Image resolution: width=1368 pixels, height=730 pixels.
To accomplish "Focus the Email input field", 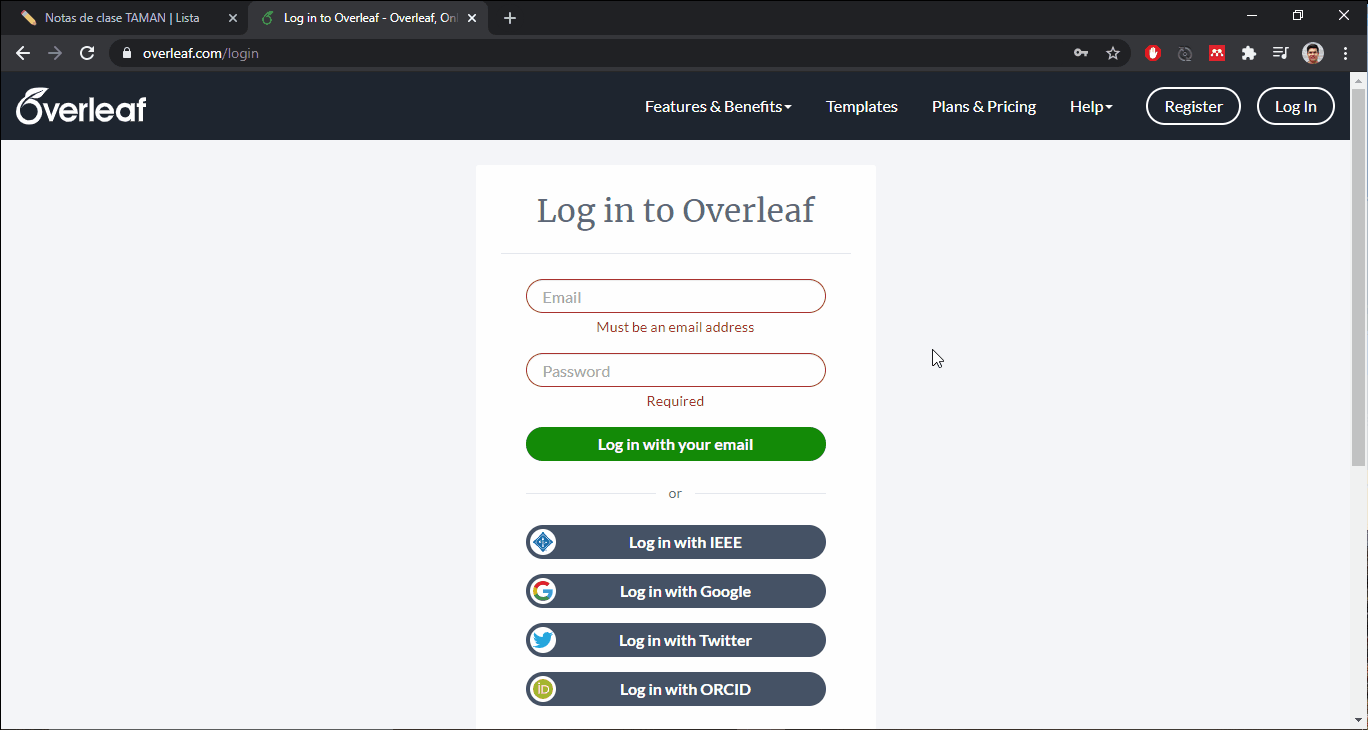I will point(675,297).
